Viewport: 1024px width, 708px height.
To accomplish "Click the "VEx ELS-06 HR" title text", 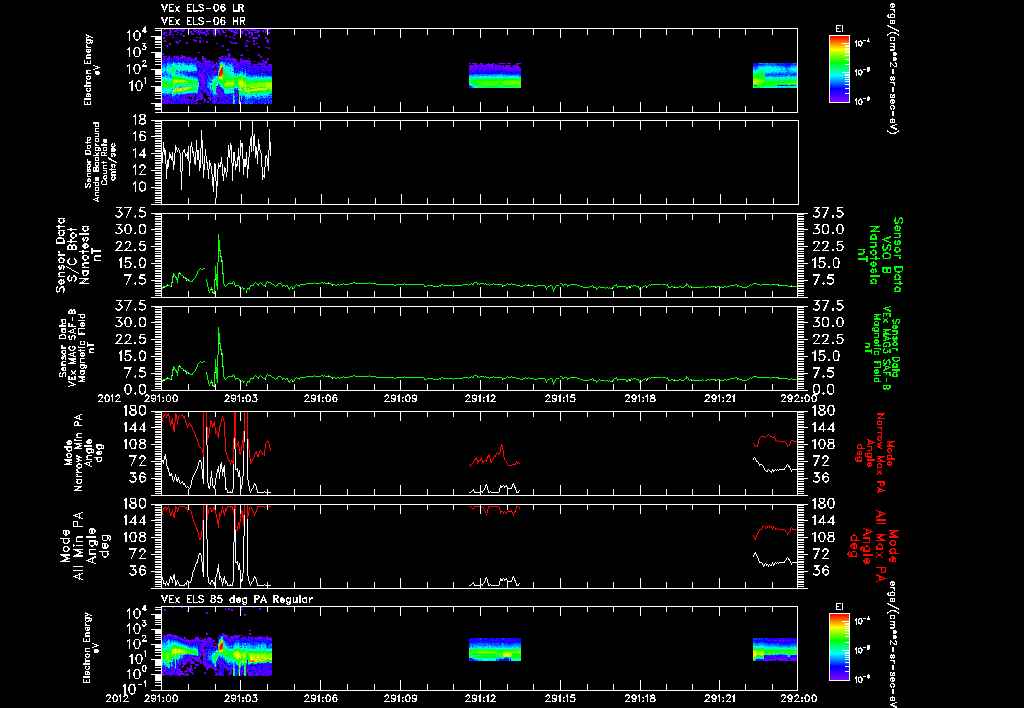I will [x=203, y=22].
